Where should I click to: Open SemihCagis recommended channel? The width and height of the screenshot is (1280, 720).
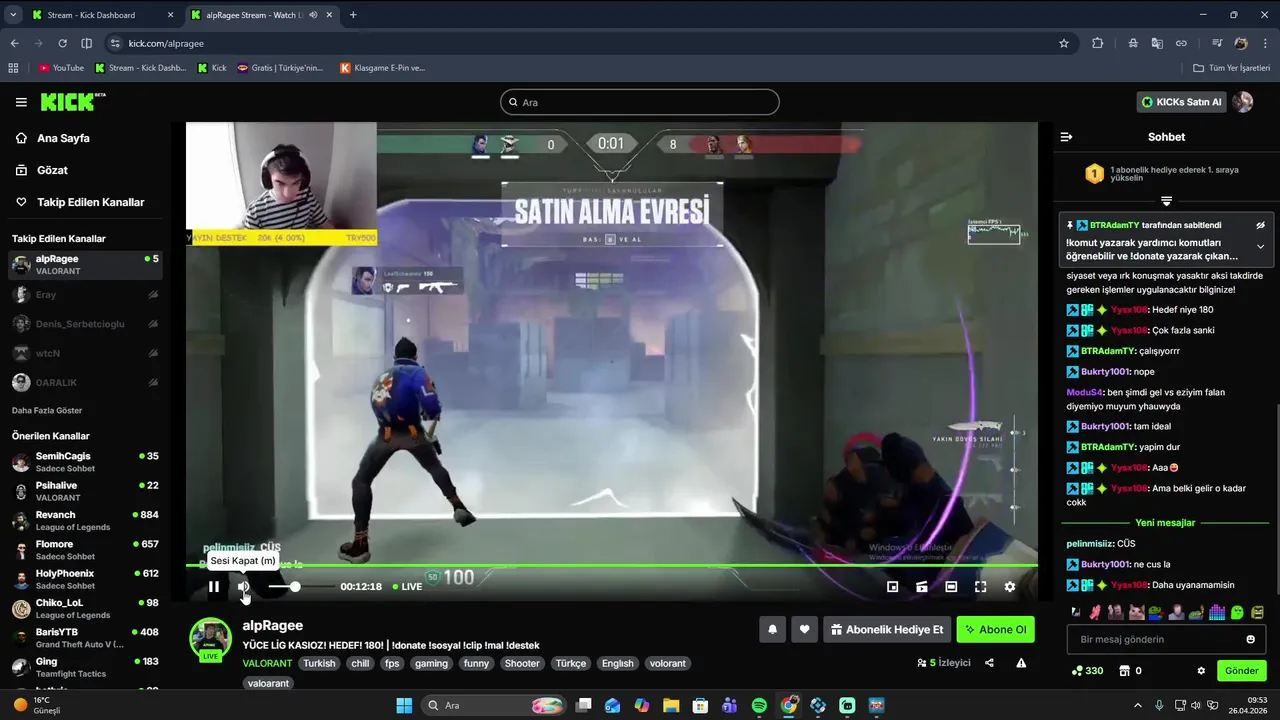point(85,462)
